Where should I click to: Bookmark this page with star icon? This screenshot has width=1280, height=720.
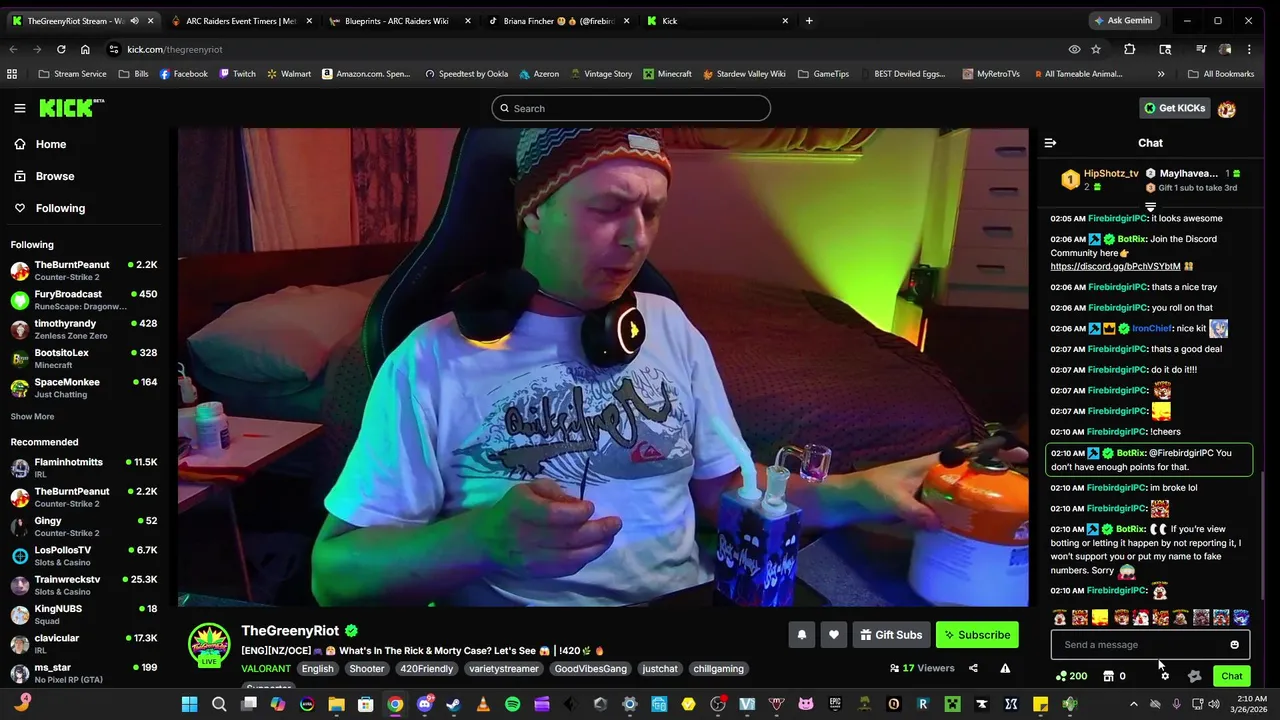(1096, 49)
